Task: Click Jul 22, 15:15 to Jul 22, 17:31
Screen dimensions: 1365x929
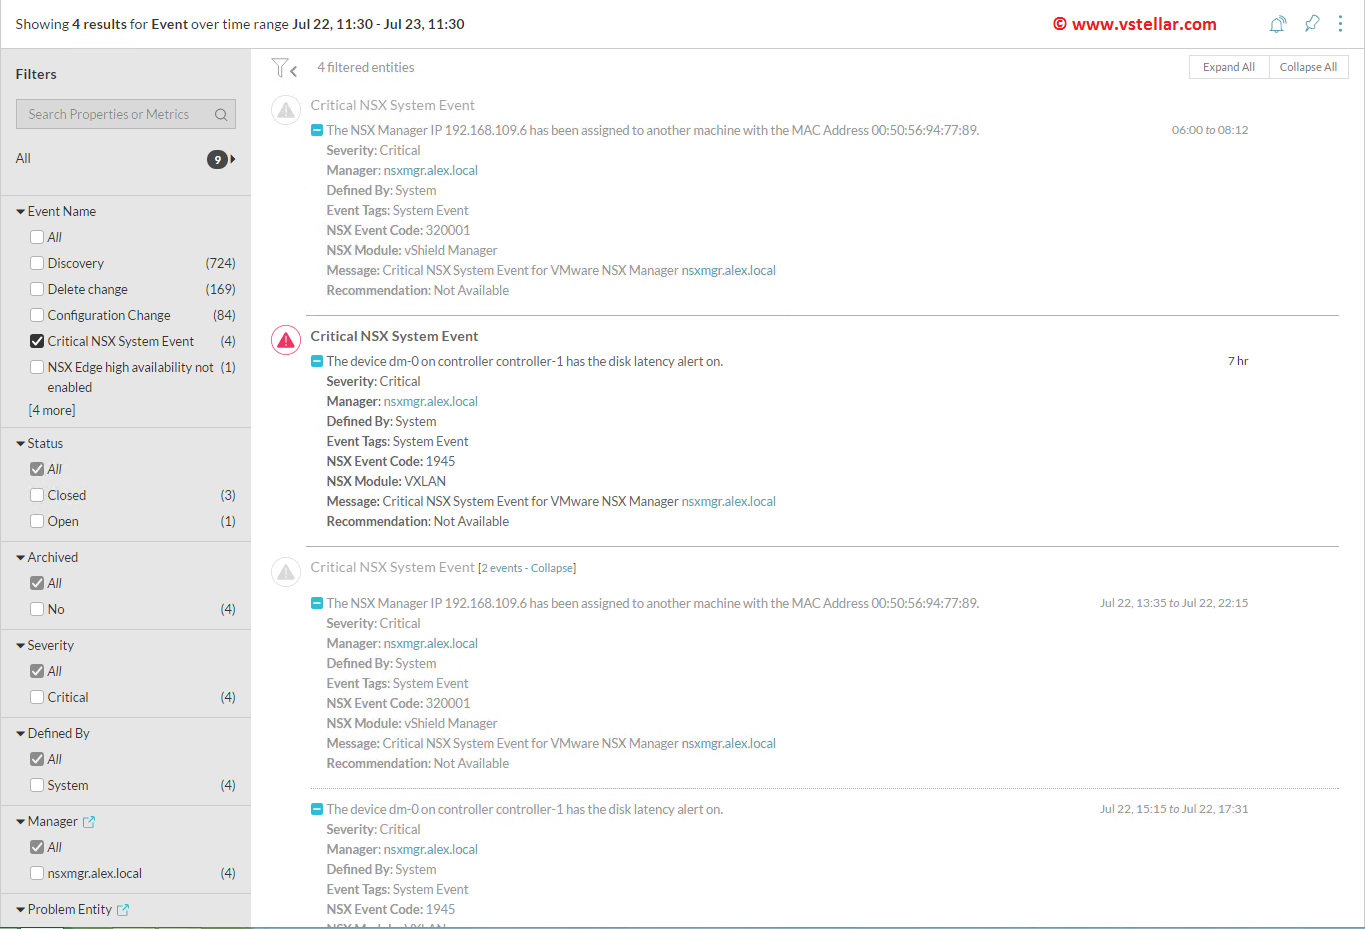Action: (1174, 809)
